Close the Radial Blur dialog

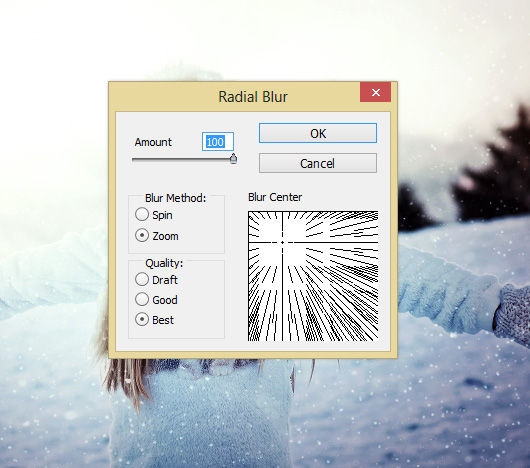click(x=375, y=92)
